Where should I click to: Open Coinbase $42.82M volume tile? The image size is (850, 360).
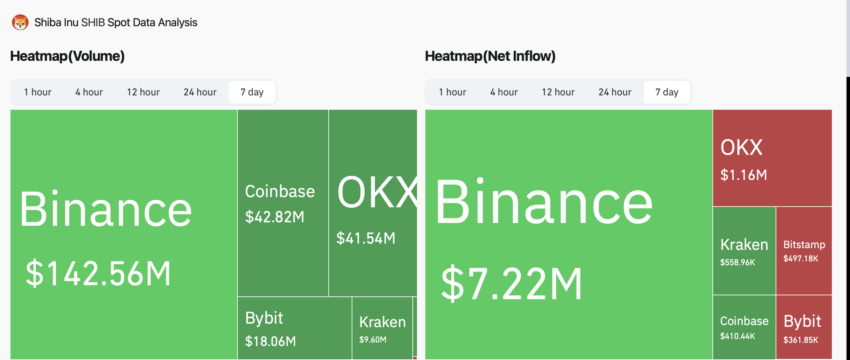tap(283, 203)
